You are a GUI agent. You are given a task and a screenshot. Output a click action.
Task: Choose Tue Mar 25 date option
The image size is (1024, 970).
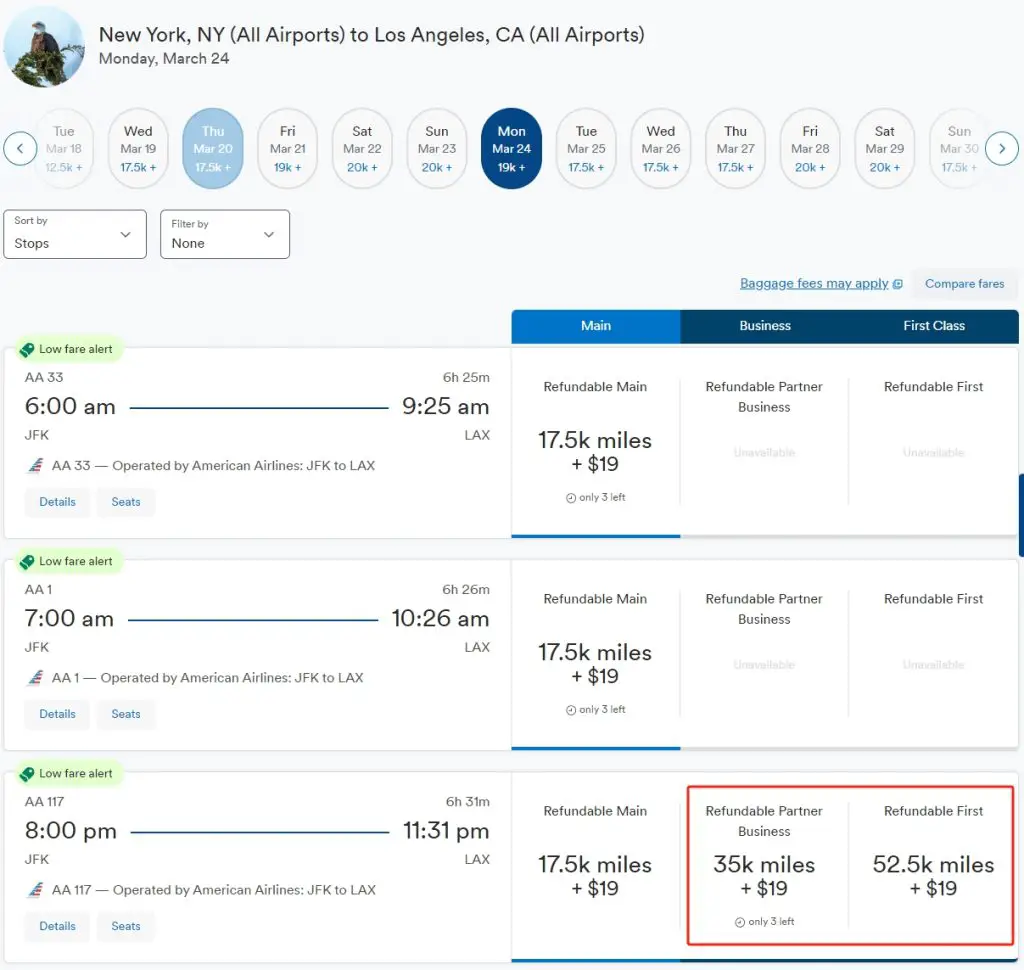tap(586, 149)
